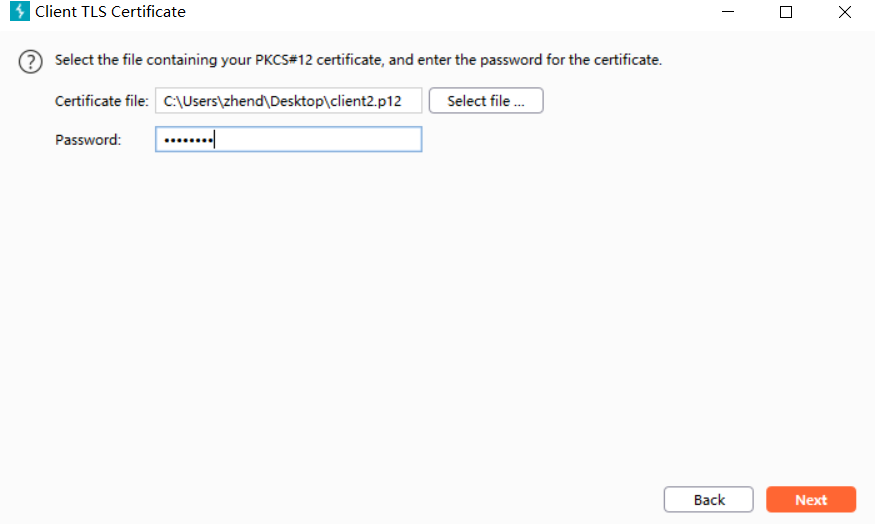
Task: Click the "Password:" label
Action: click(88, 140)
